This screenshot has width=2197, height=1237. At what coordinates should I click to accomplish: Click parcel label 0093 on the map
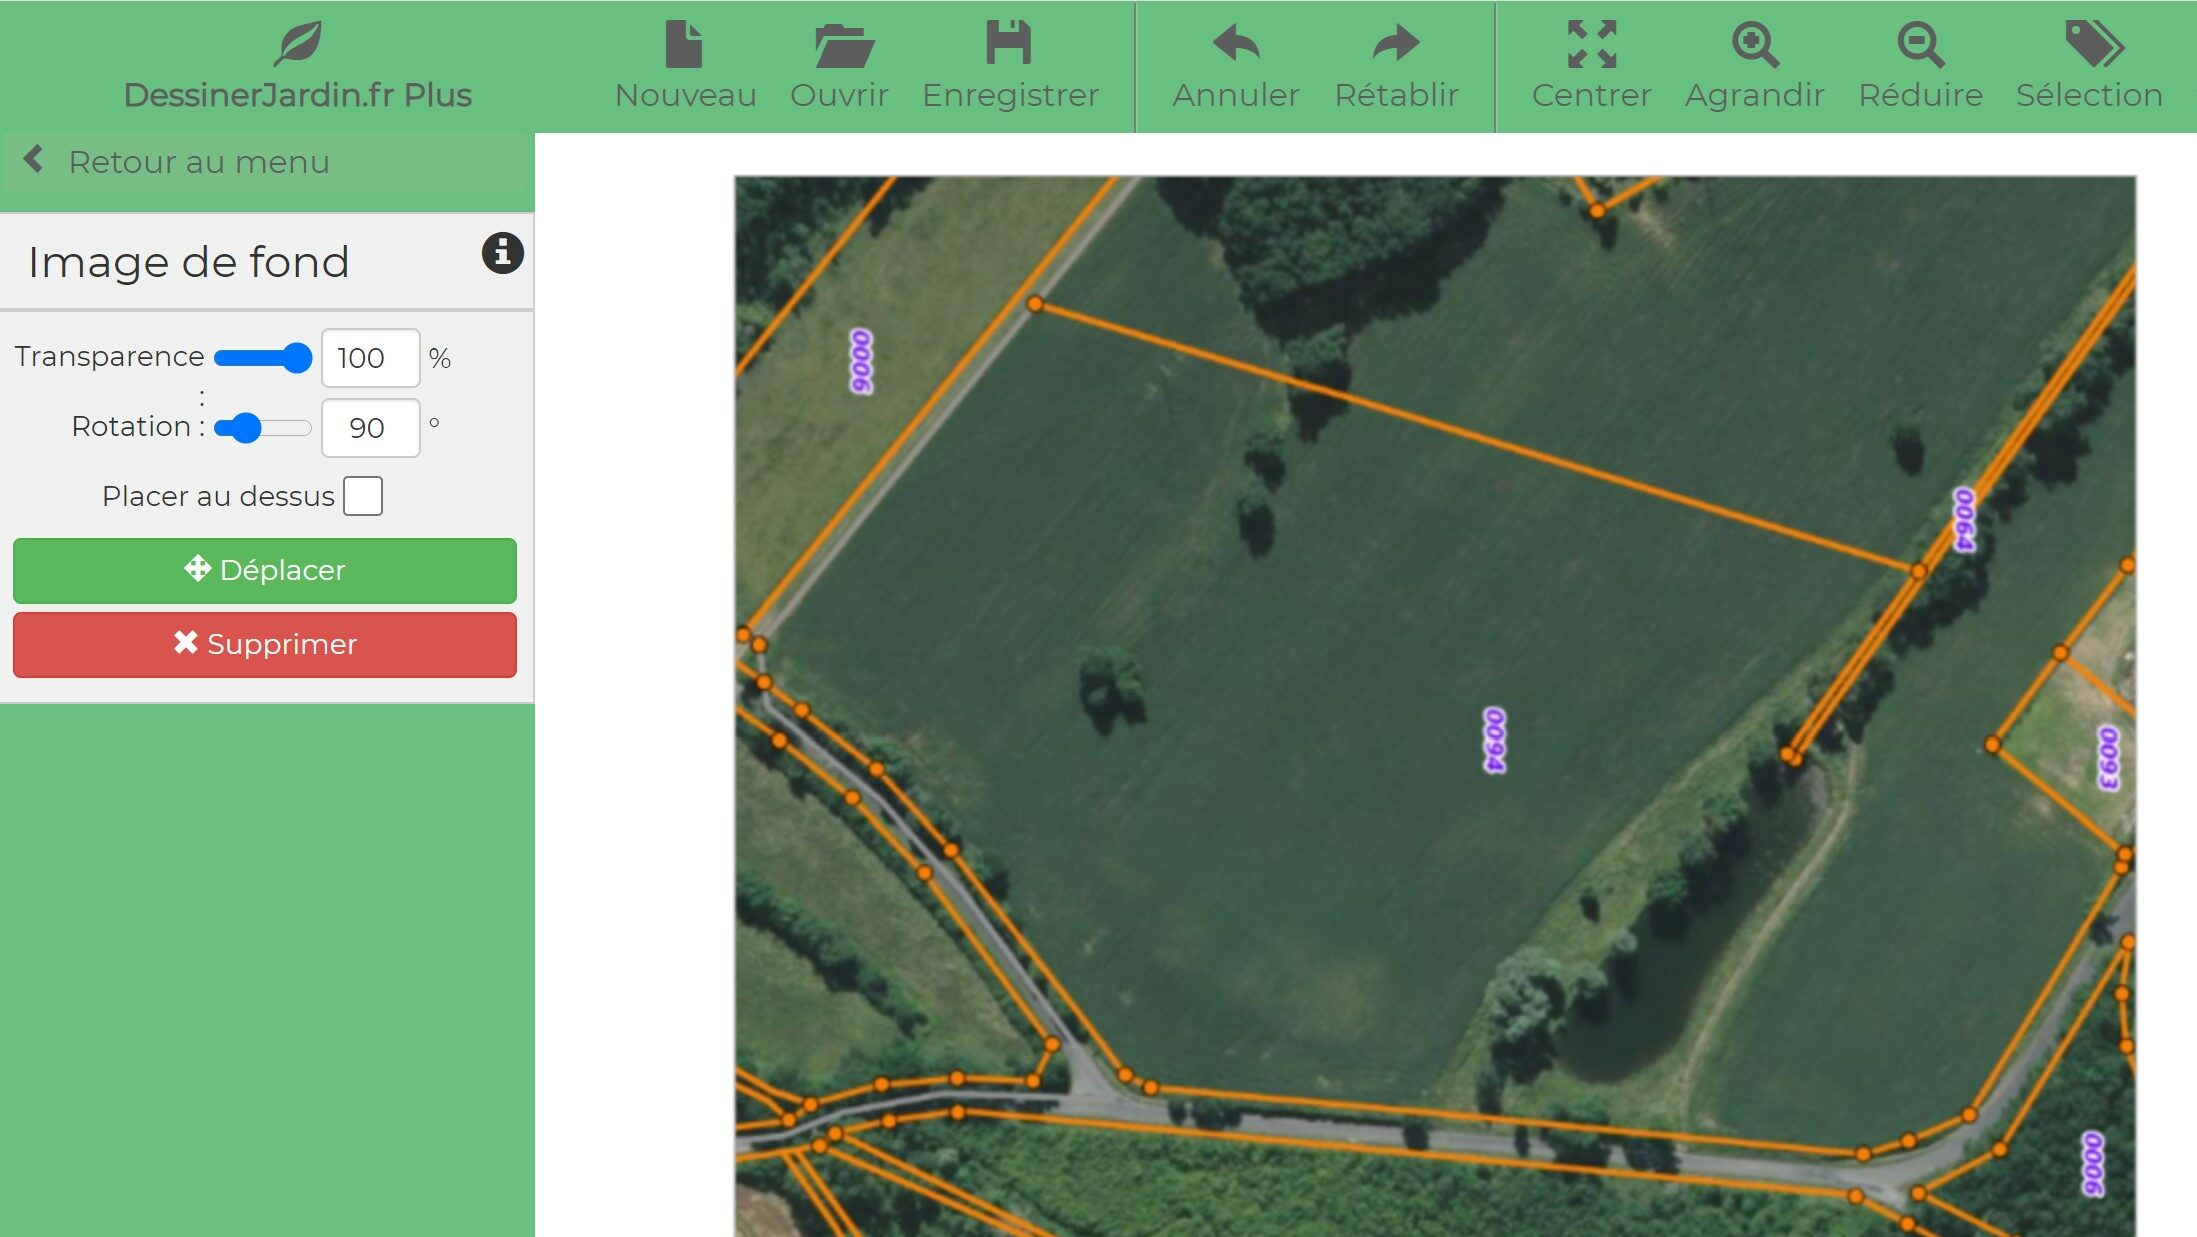(x=2108, y=758)
